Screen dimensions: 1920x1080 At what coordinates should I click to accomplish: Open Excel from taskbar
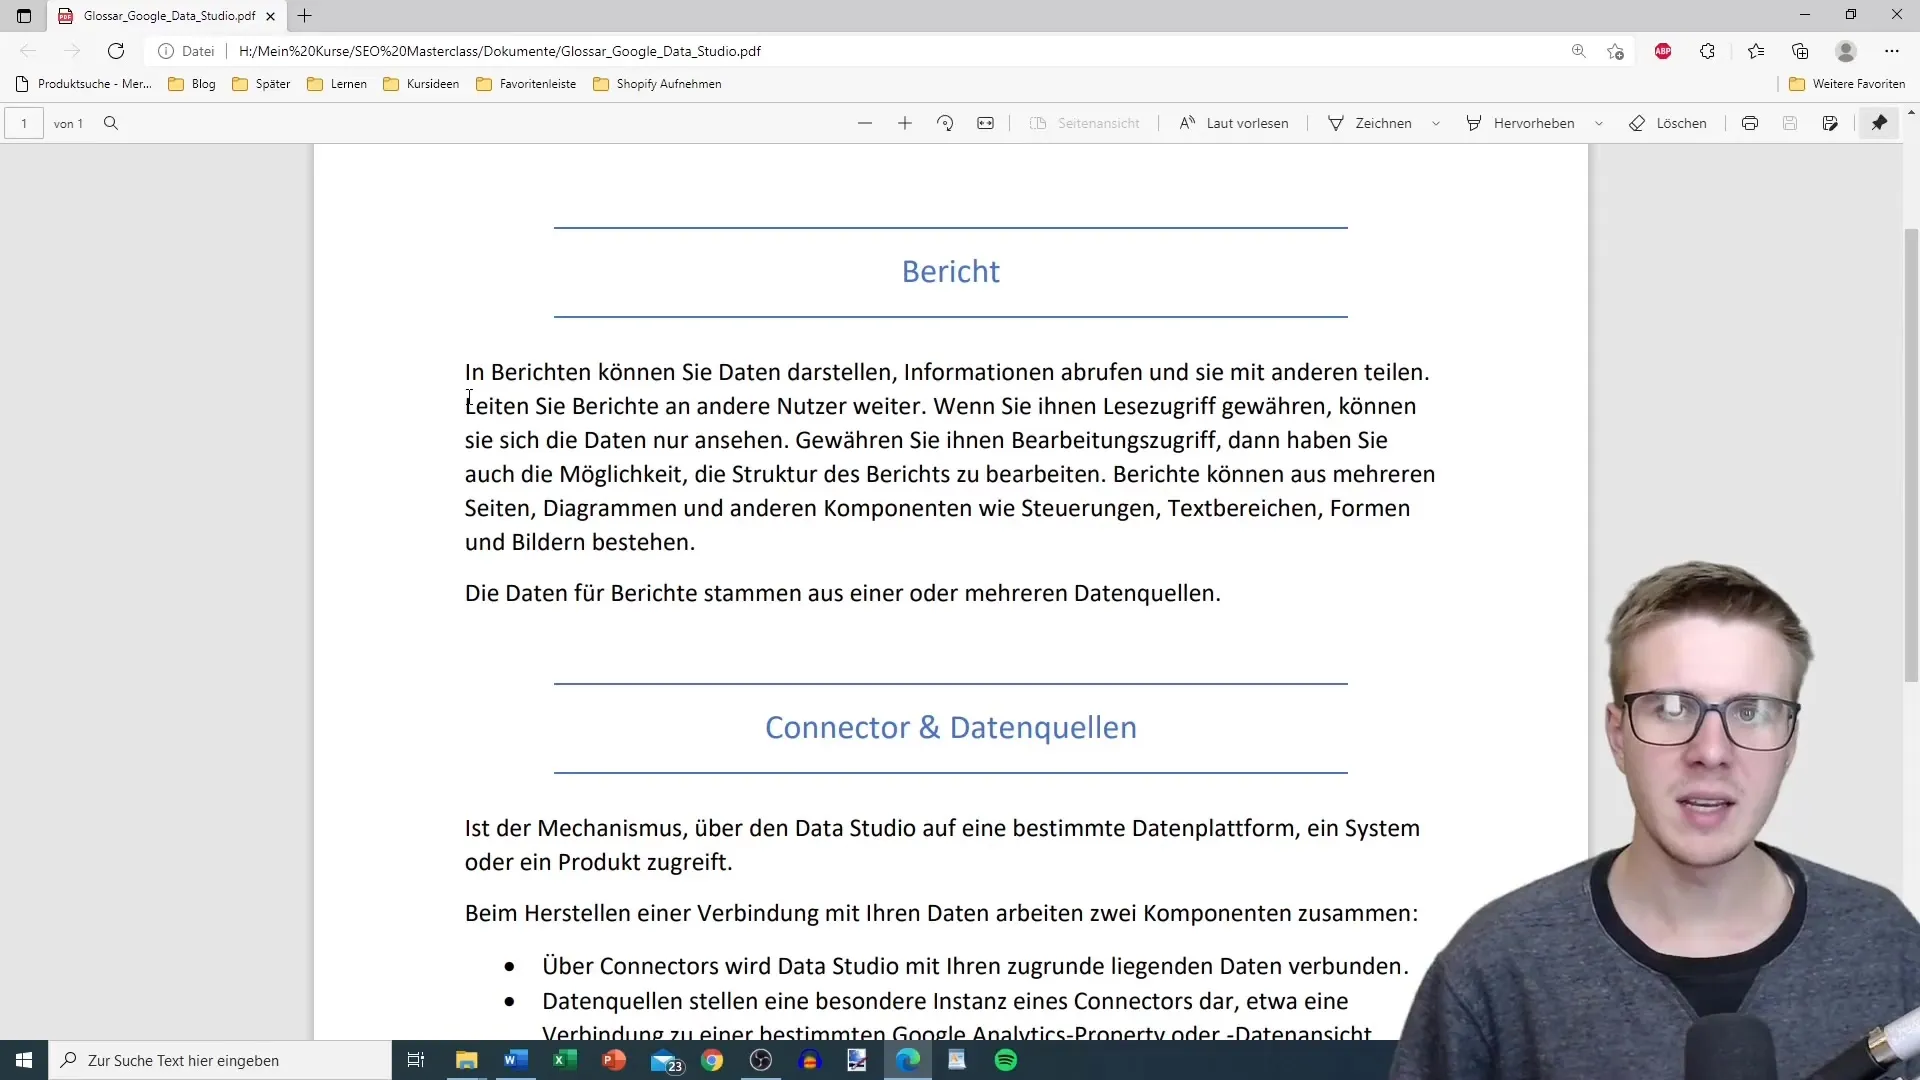click(x=564, y=1060)
